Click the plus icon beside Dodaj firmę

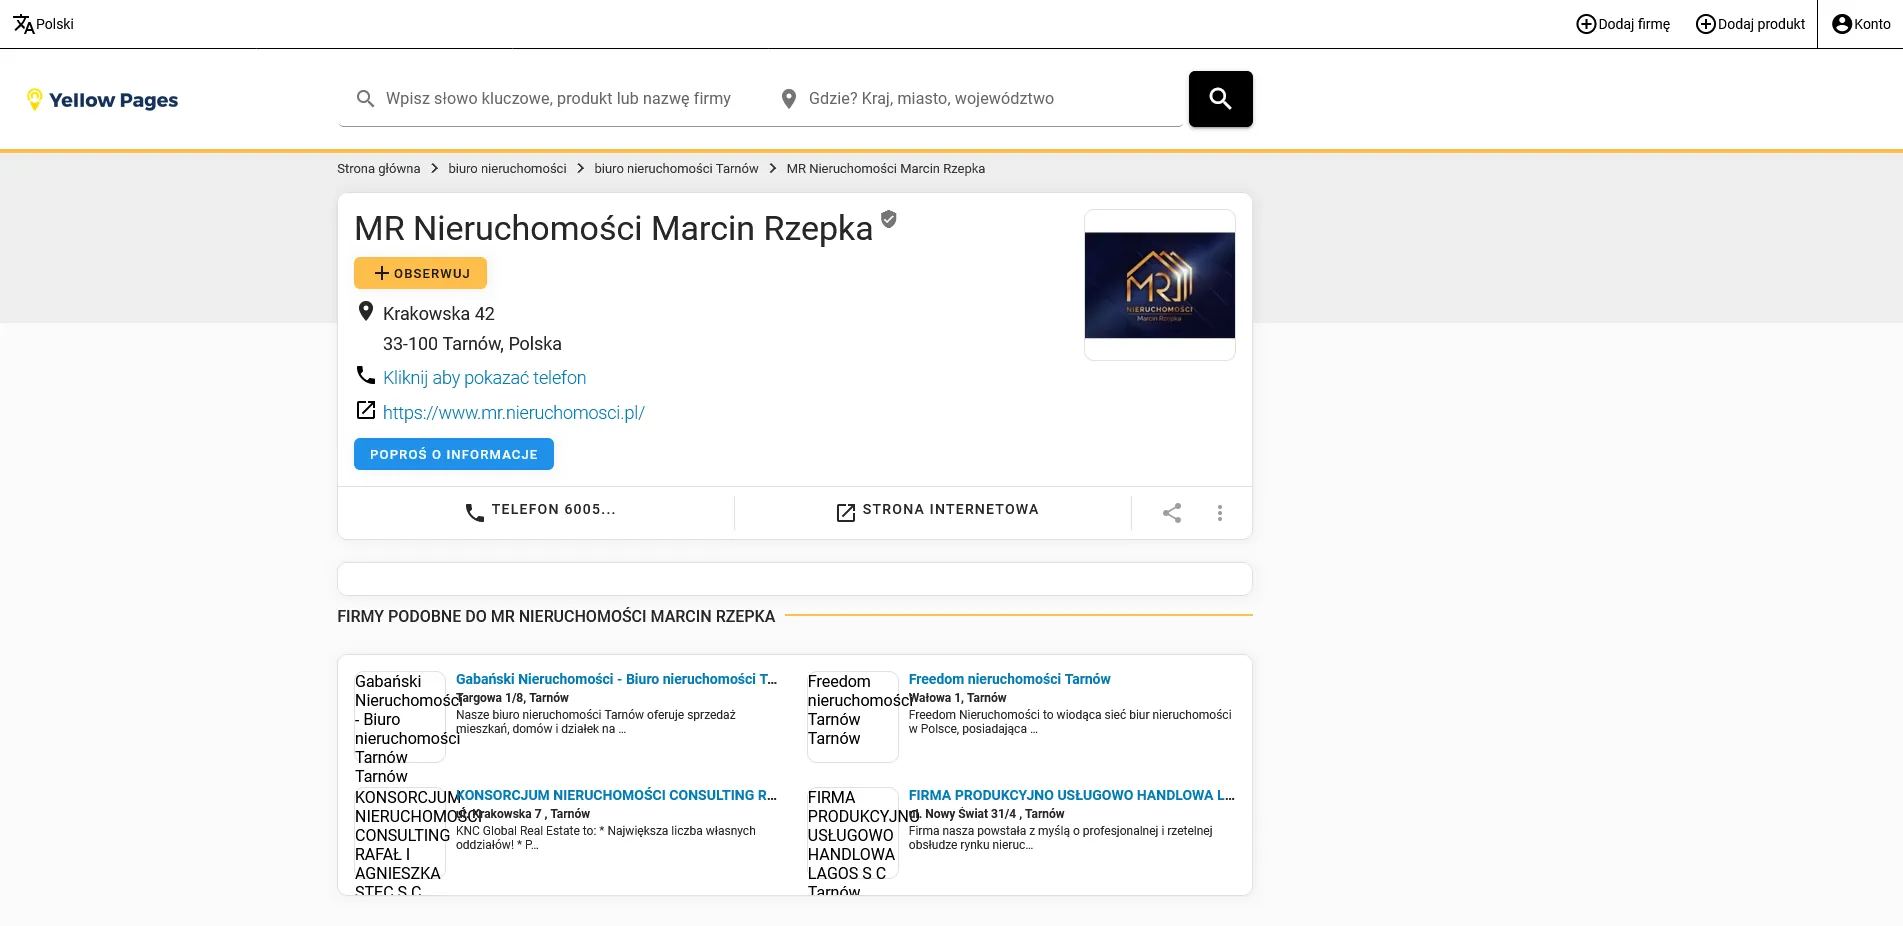point(1586,24)
